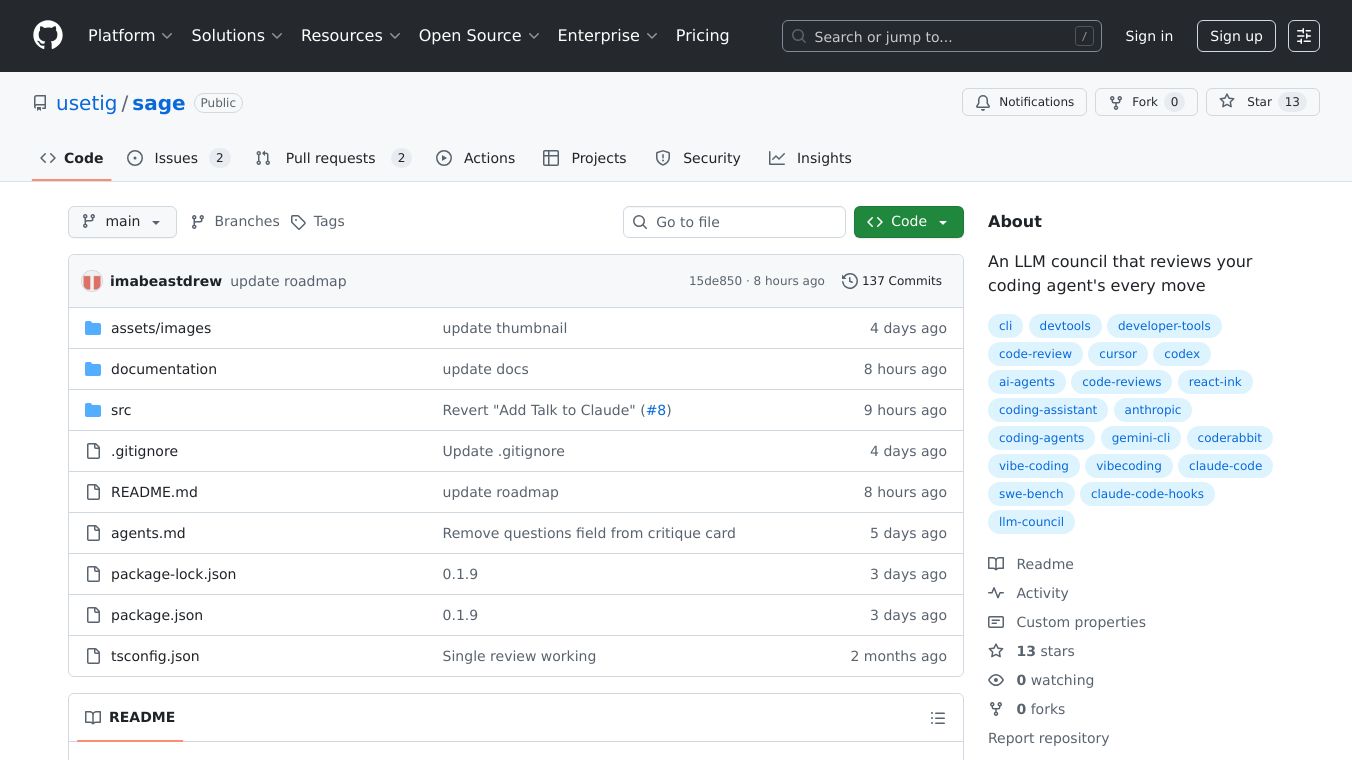Click the imabeastdrew avatar image

(92, 281)
